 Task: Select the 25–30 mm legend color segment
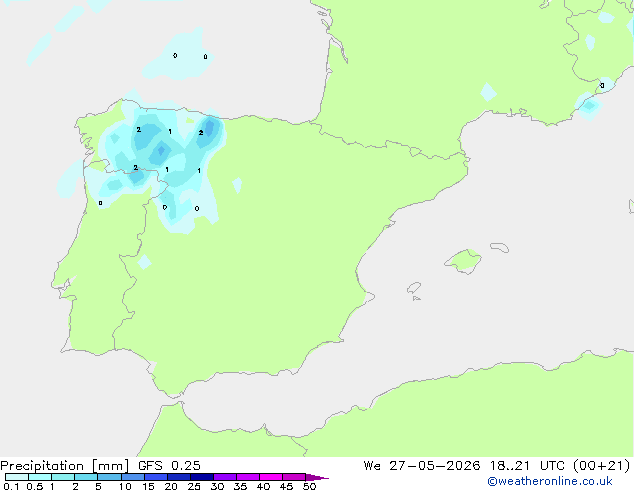pos(201,477)
